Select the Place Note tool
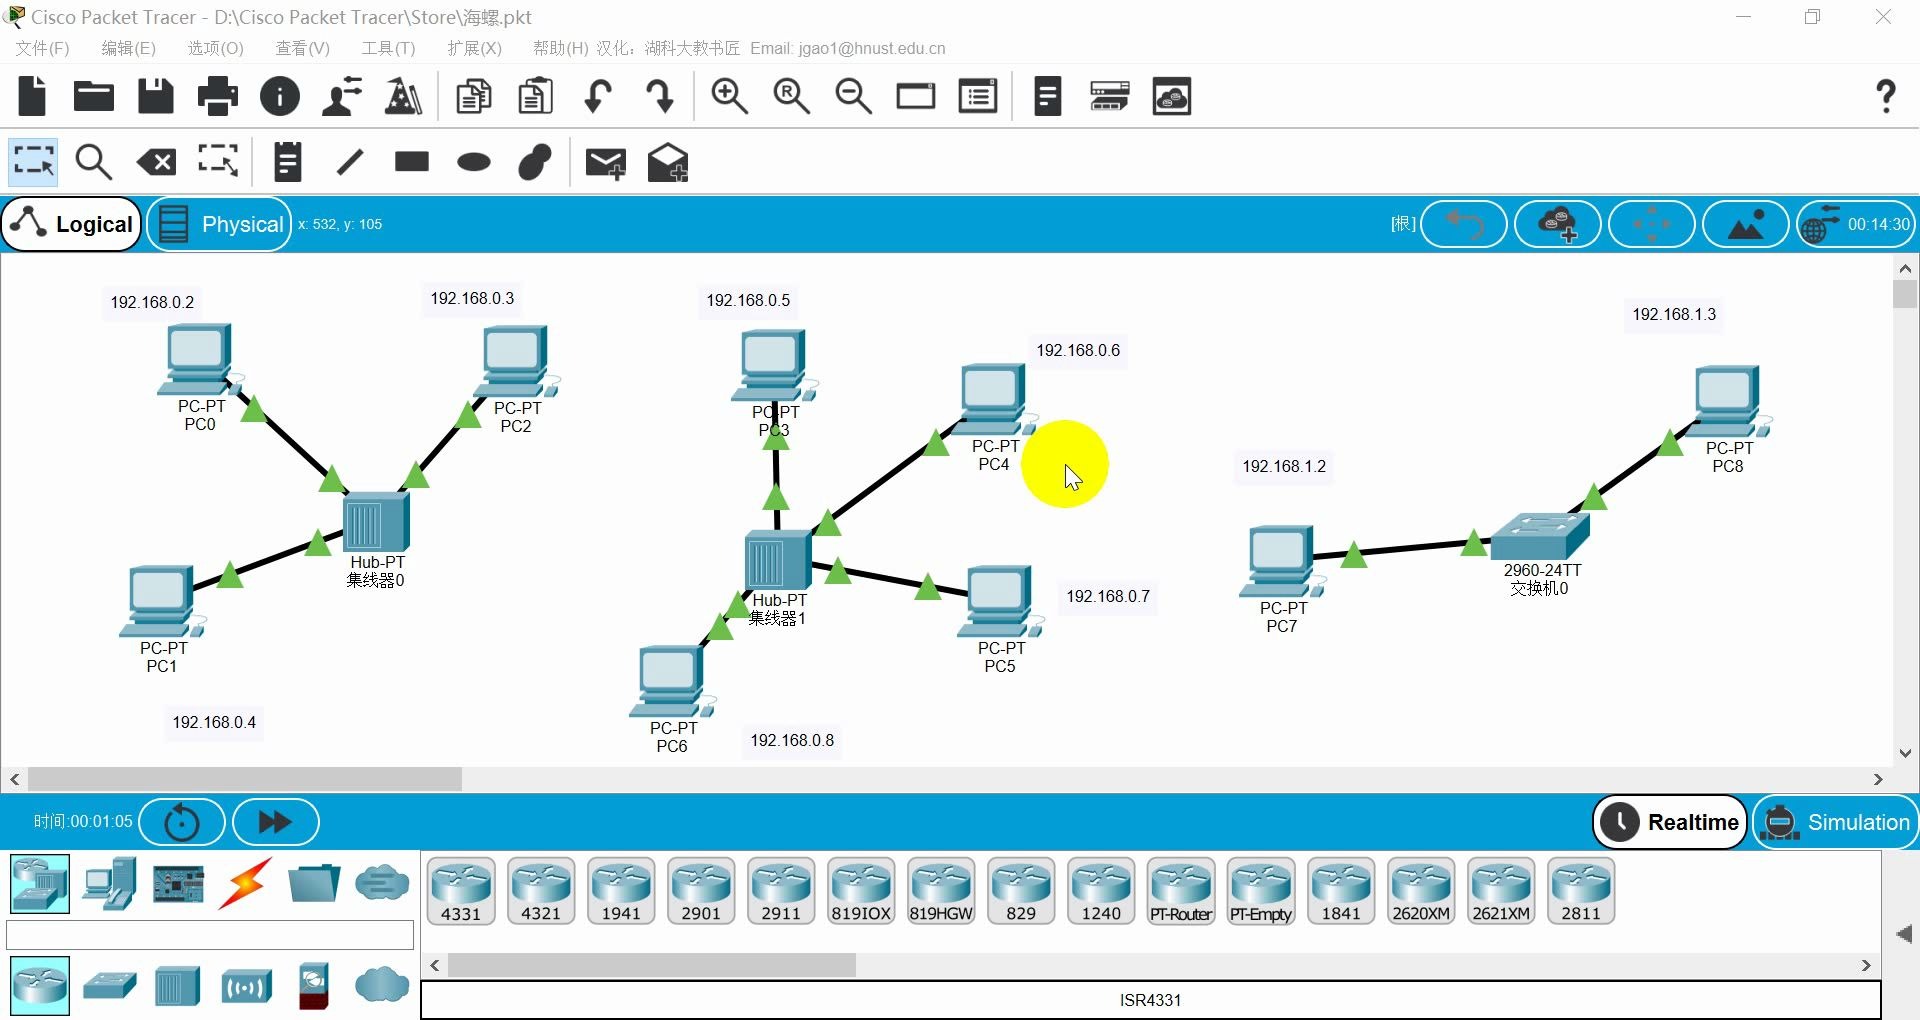Viewport: 1920px width, 1020px height. coord(287,161)
